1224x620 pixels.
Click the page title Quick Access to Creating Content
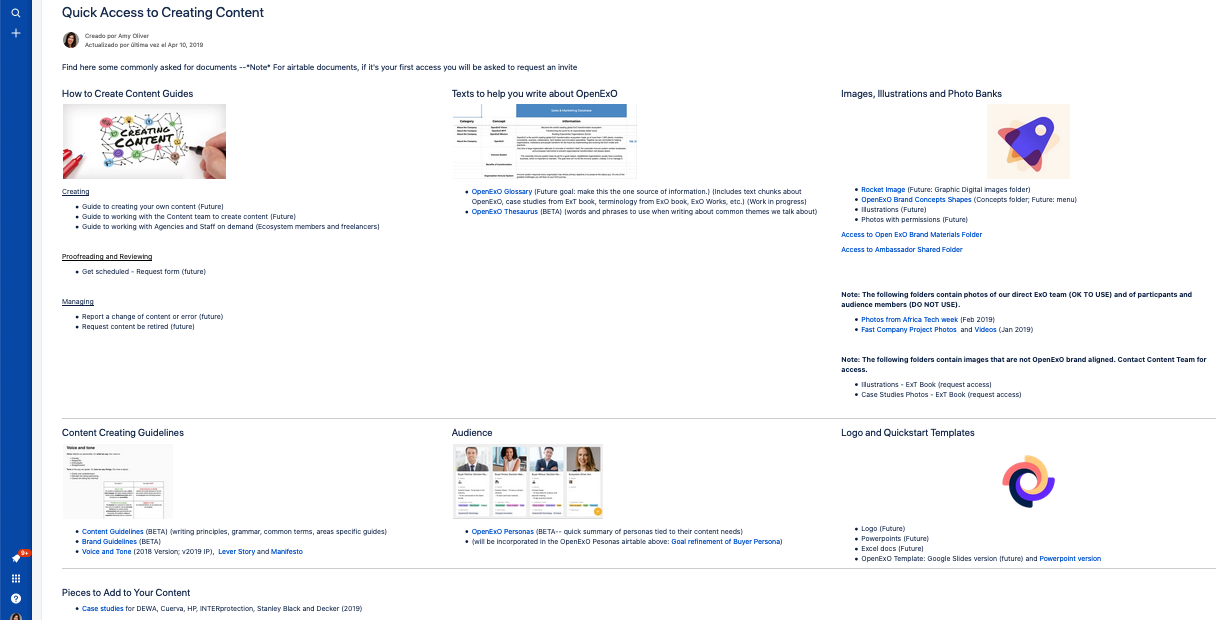pos(163,13)
